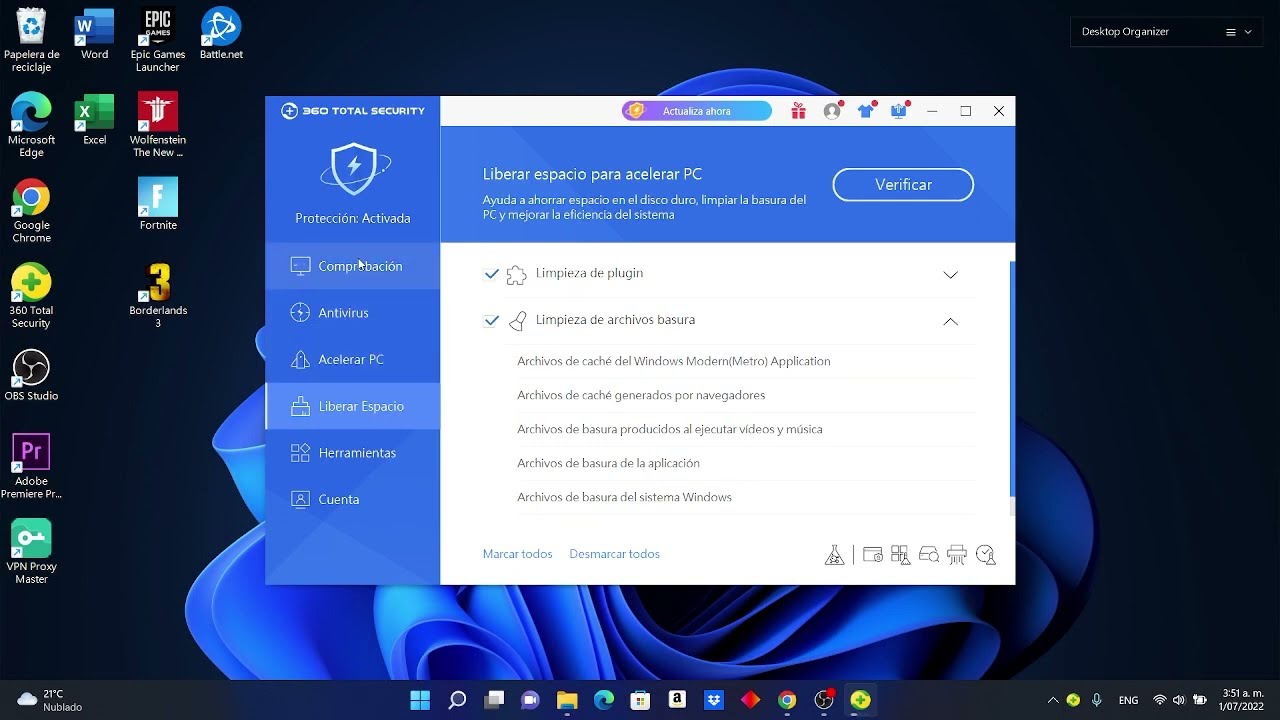The image size is (1280, 720).
Task: Go to Acelerar PC in sidebar
Action: point(353,359)
